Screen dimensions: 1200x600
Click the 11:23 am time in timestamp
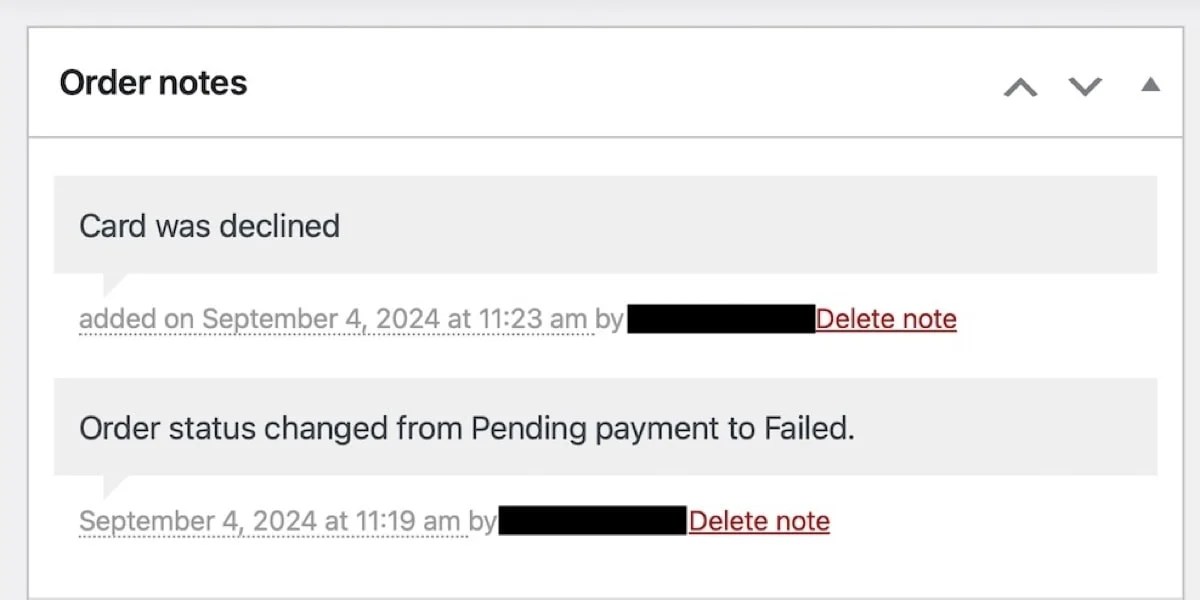pyautogui.click(x=531, y=319)
